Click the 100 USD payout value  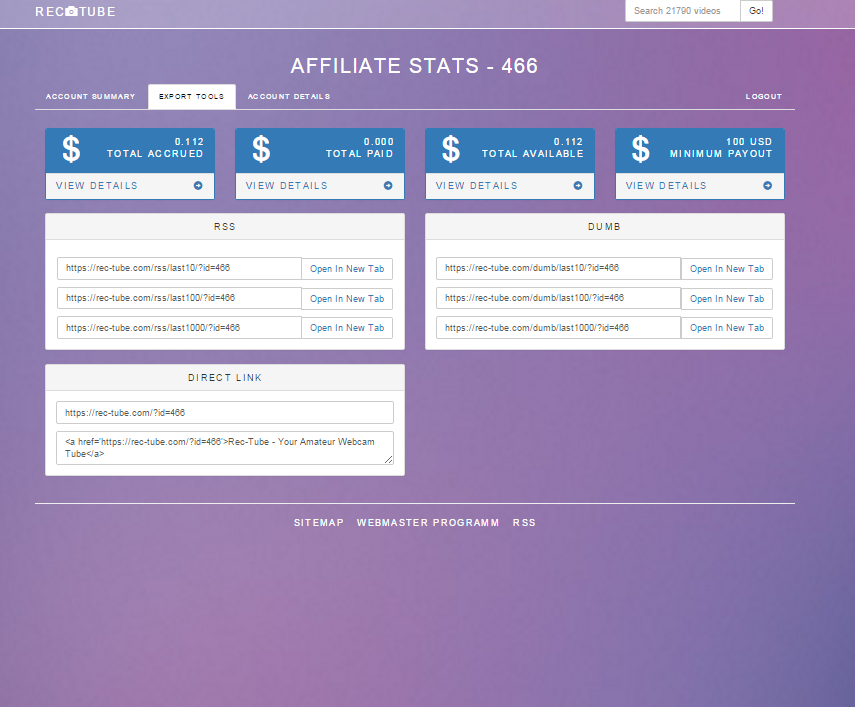tap(749, 142)
